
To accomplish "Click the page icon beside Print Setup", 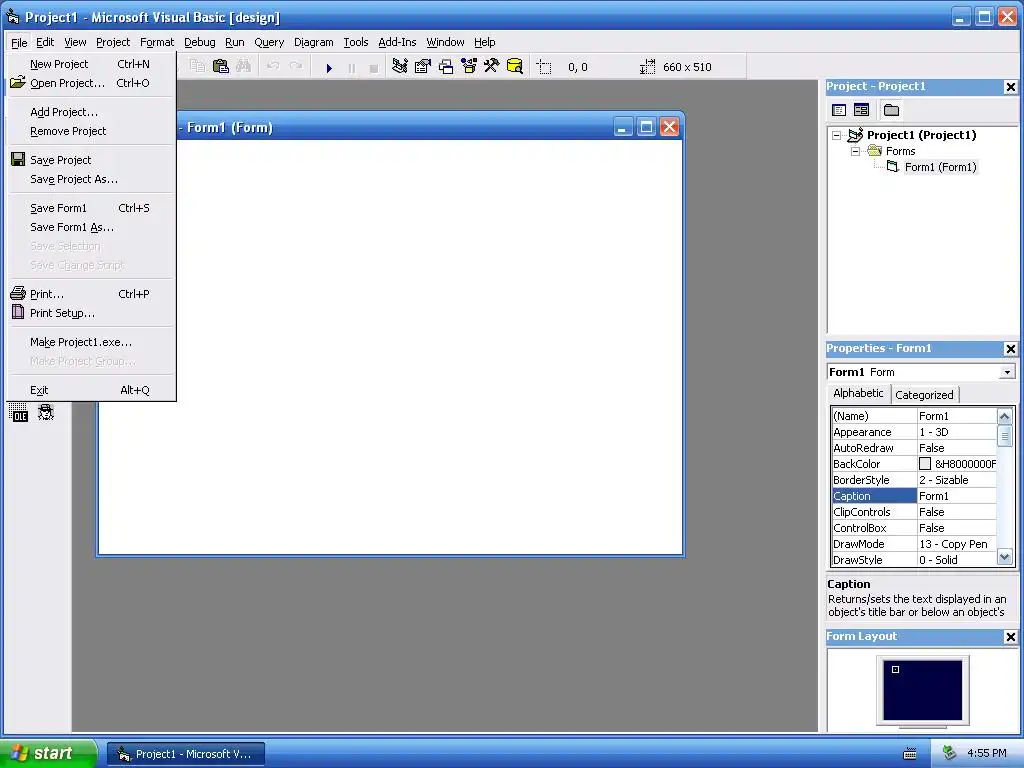I will pyautogui.click(x=18, y=312).
